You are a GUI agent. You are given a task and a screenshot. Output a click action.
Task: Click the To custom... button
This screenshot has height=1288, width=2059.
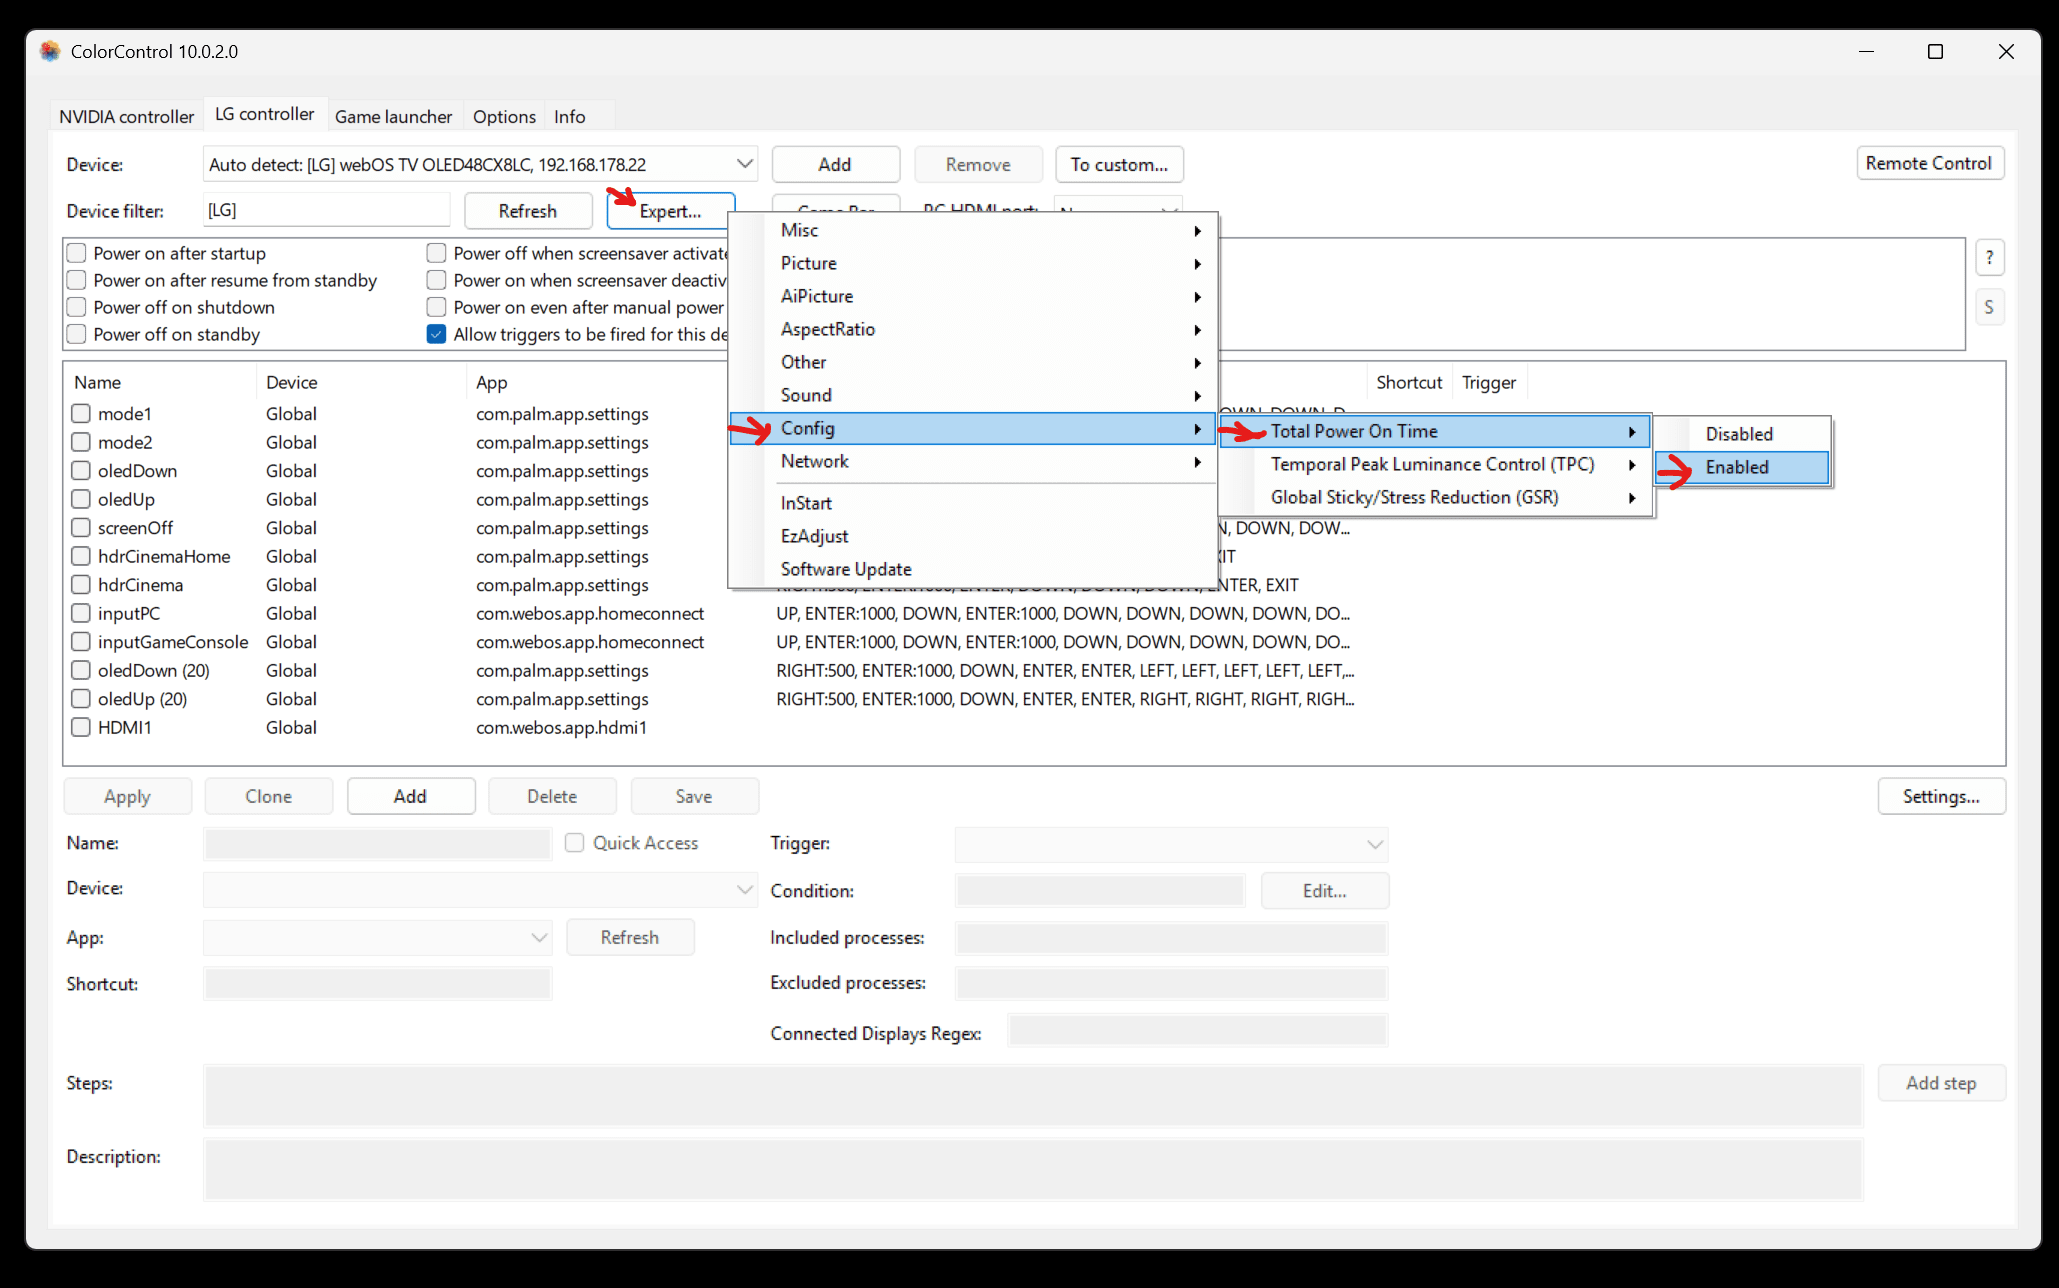[1119, 164]
